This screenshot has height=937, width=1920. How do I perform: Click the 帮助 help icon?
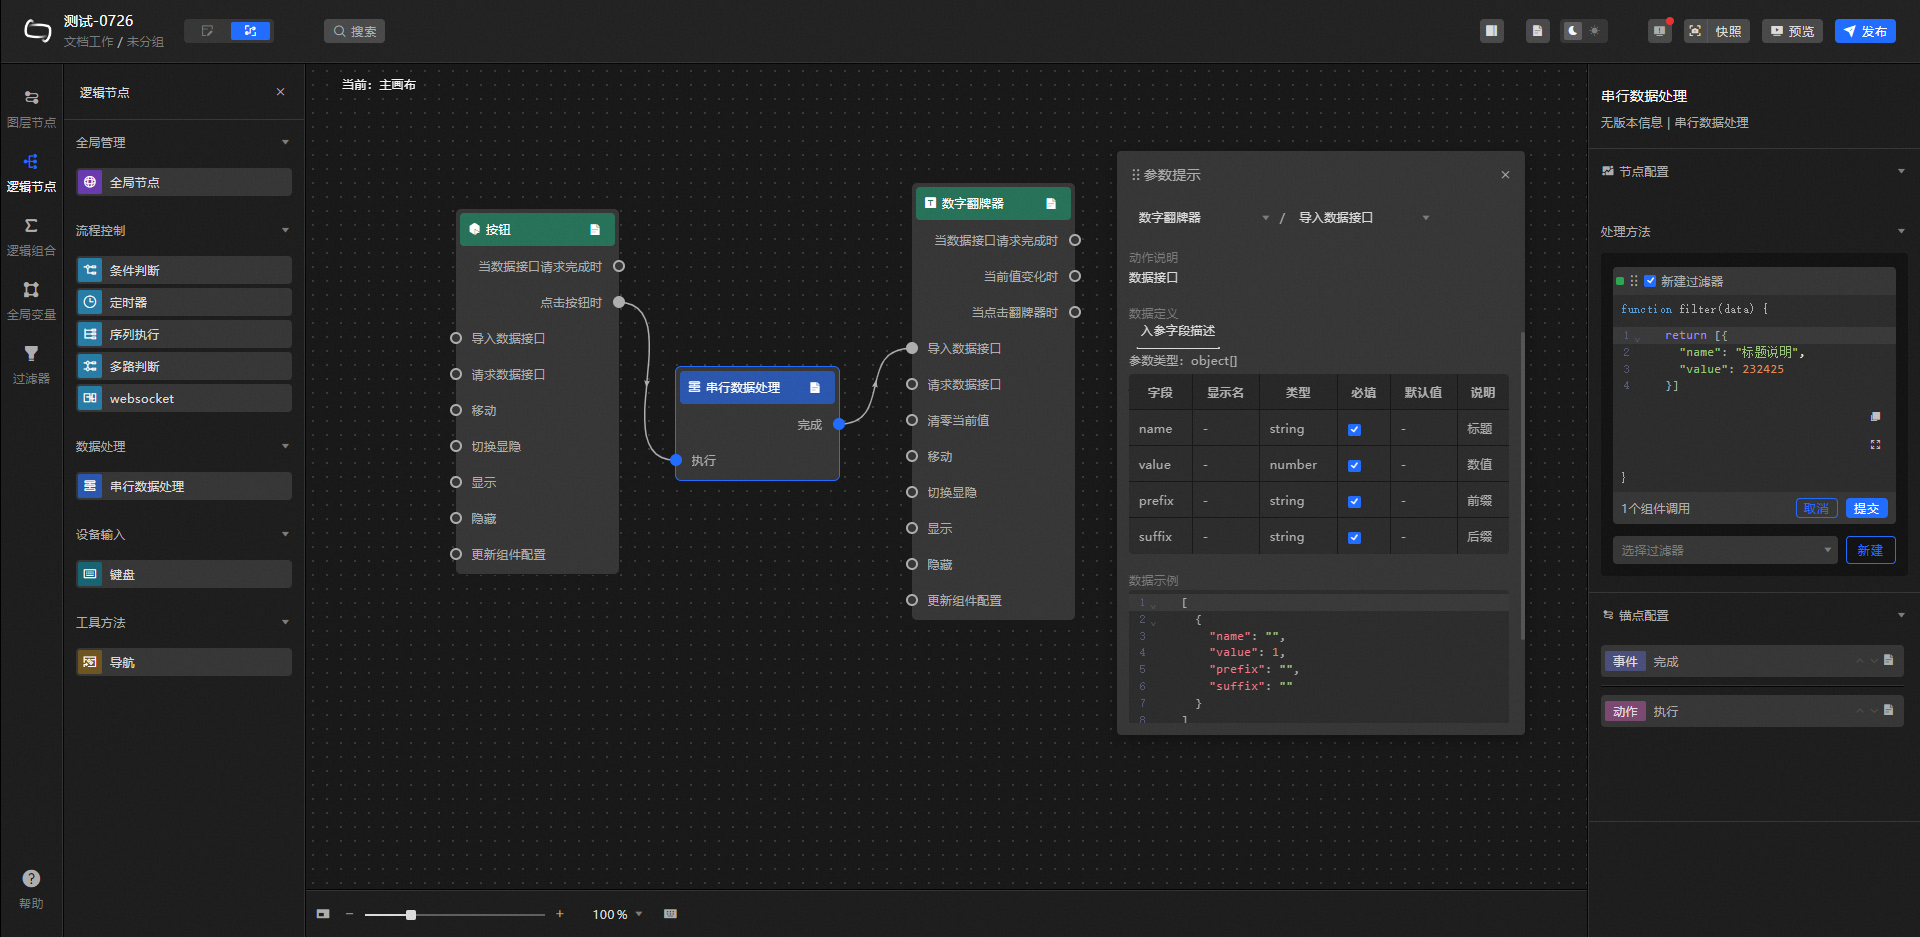click(31, 879)
